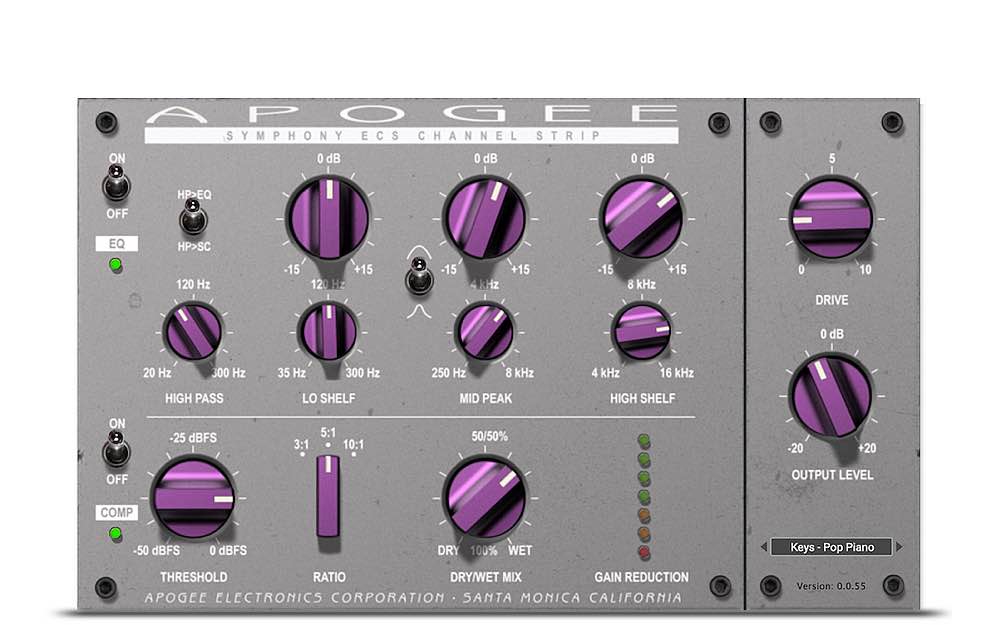Click the DRY/WET MIX label
The width and height of the screenshot is (1000, 625).
485,577
